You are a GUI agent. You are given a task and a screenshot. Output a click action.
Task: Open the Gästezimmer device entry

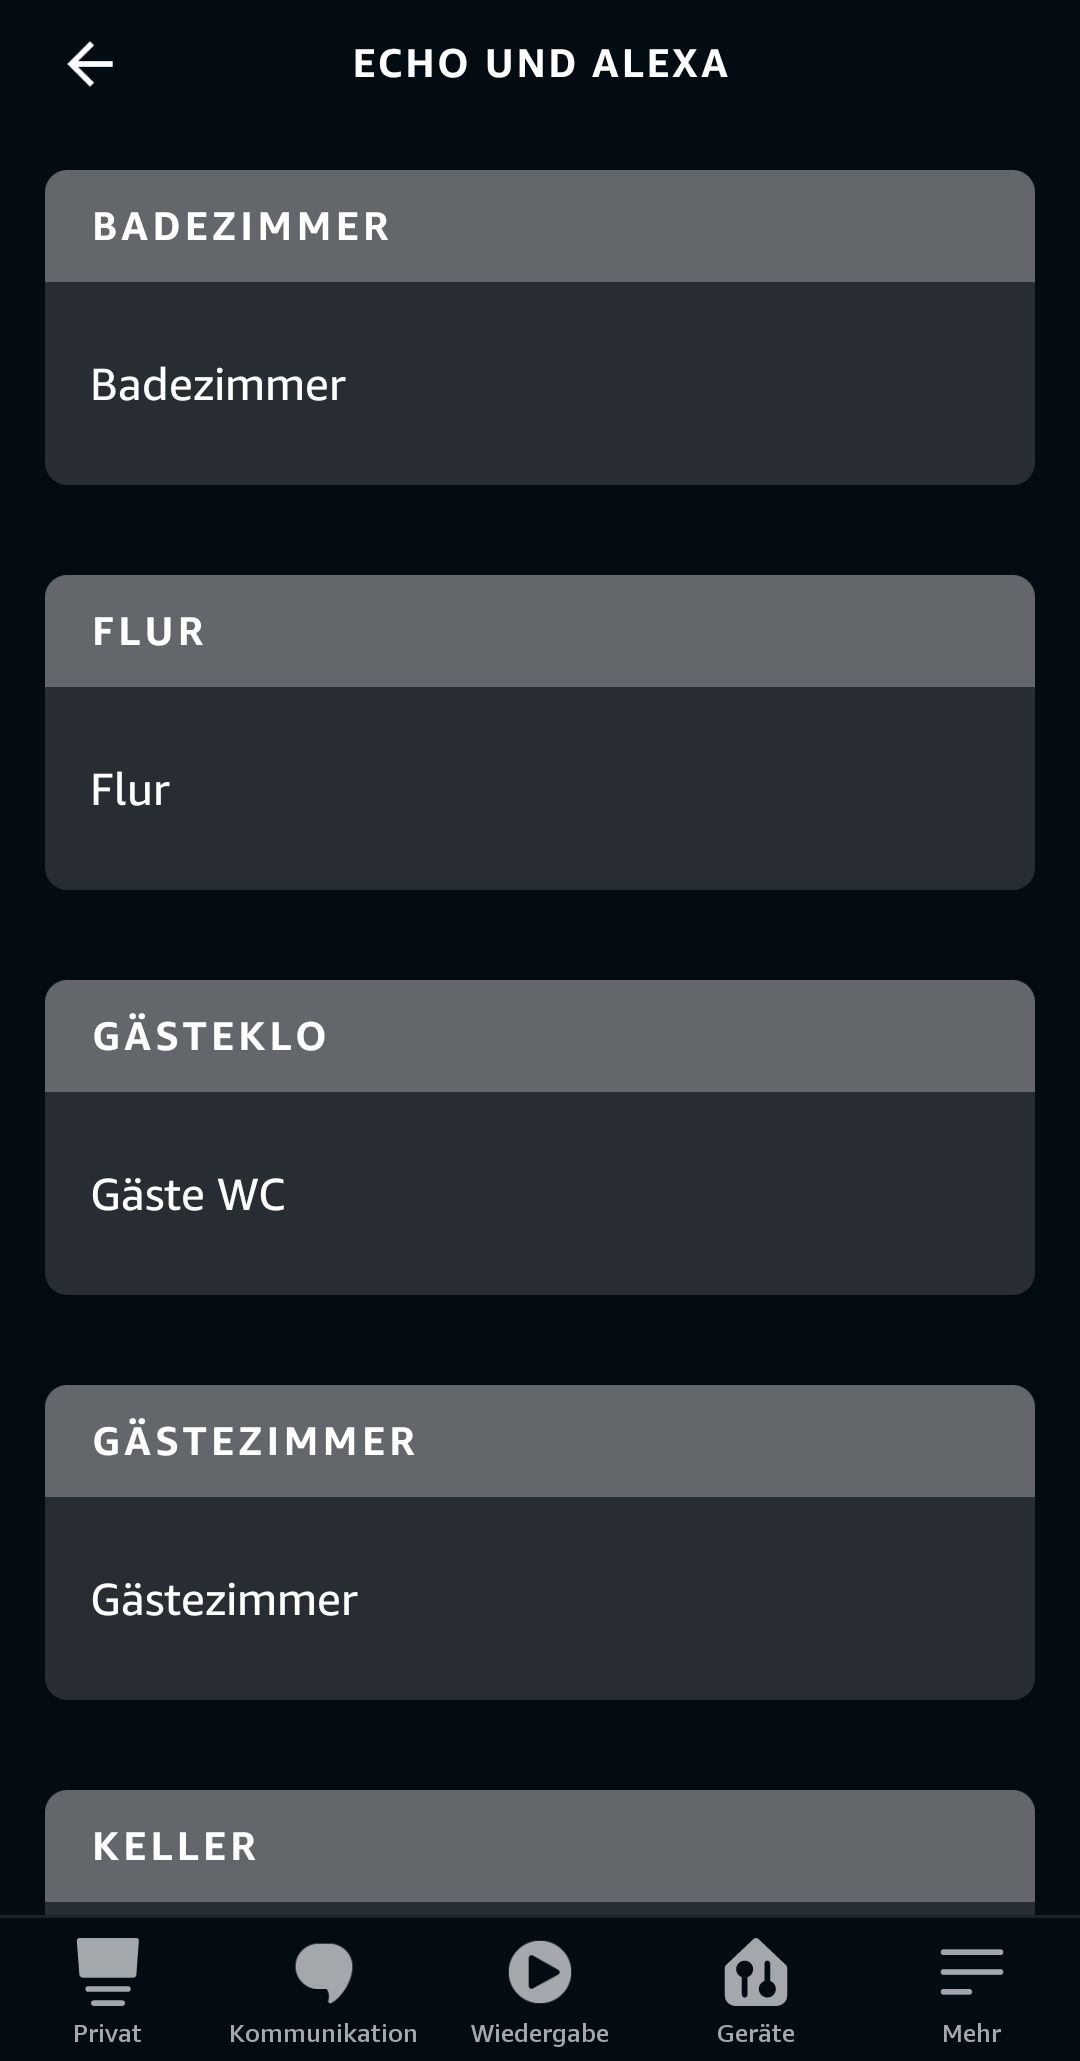pyautogui.click(x=540, y=1599)
